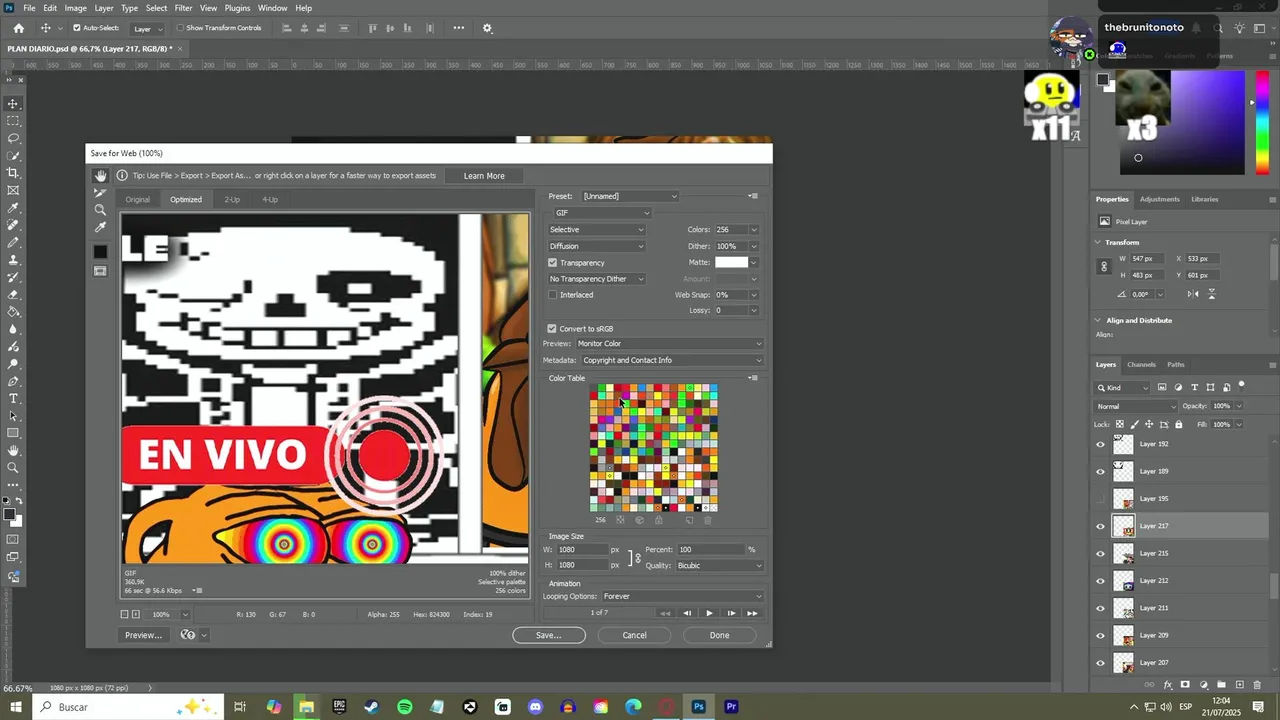The image size is (1280, 720).
Task: Click the Cancel button
Action: click(x=634, y=635)
